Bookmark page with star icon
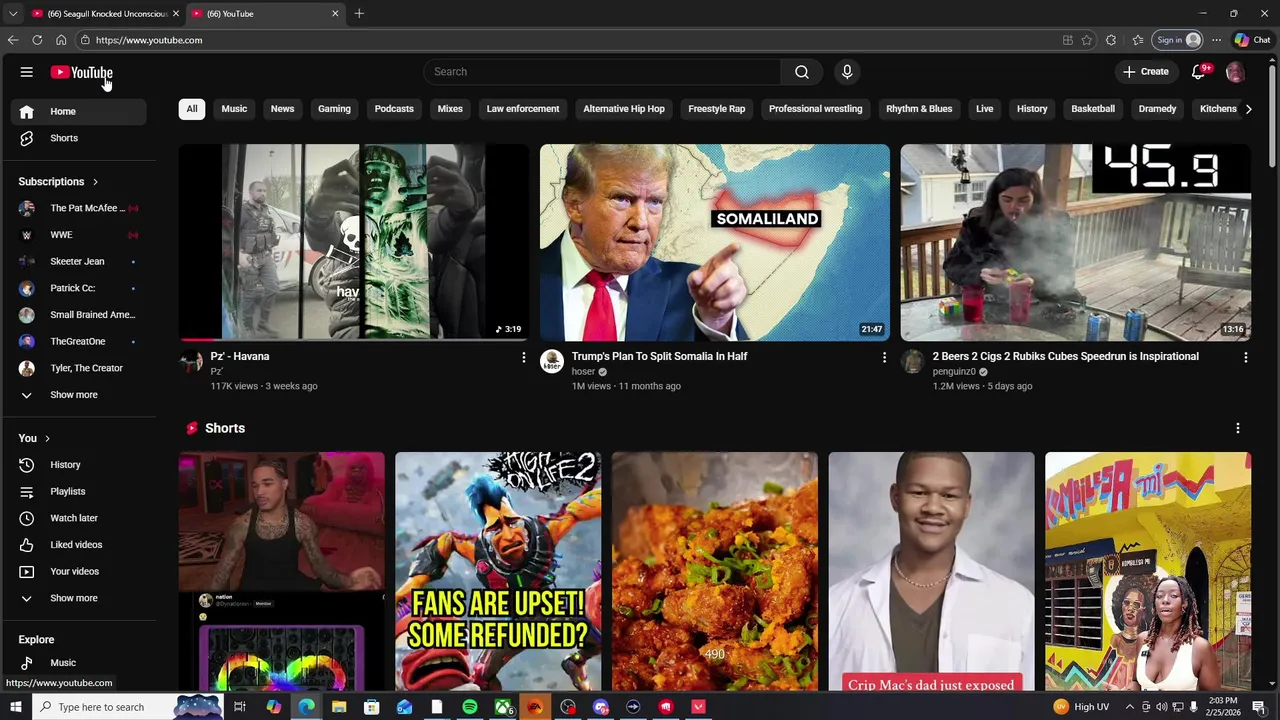Image resolution: width=1280 pixels, height=720 pixels. 1086,40
